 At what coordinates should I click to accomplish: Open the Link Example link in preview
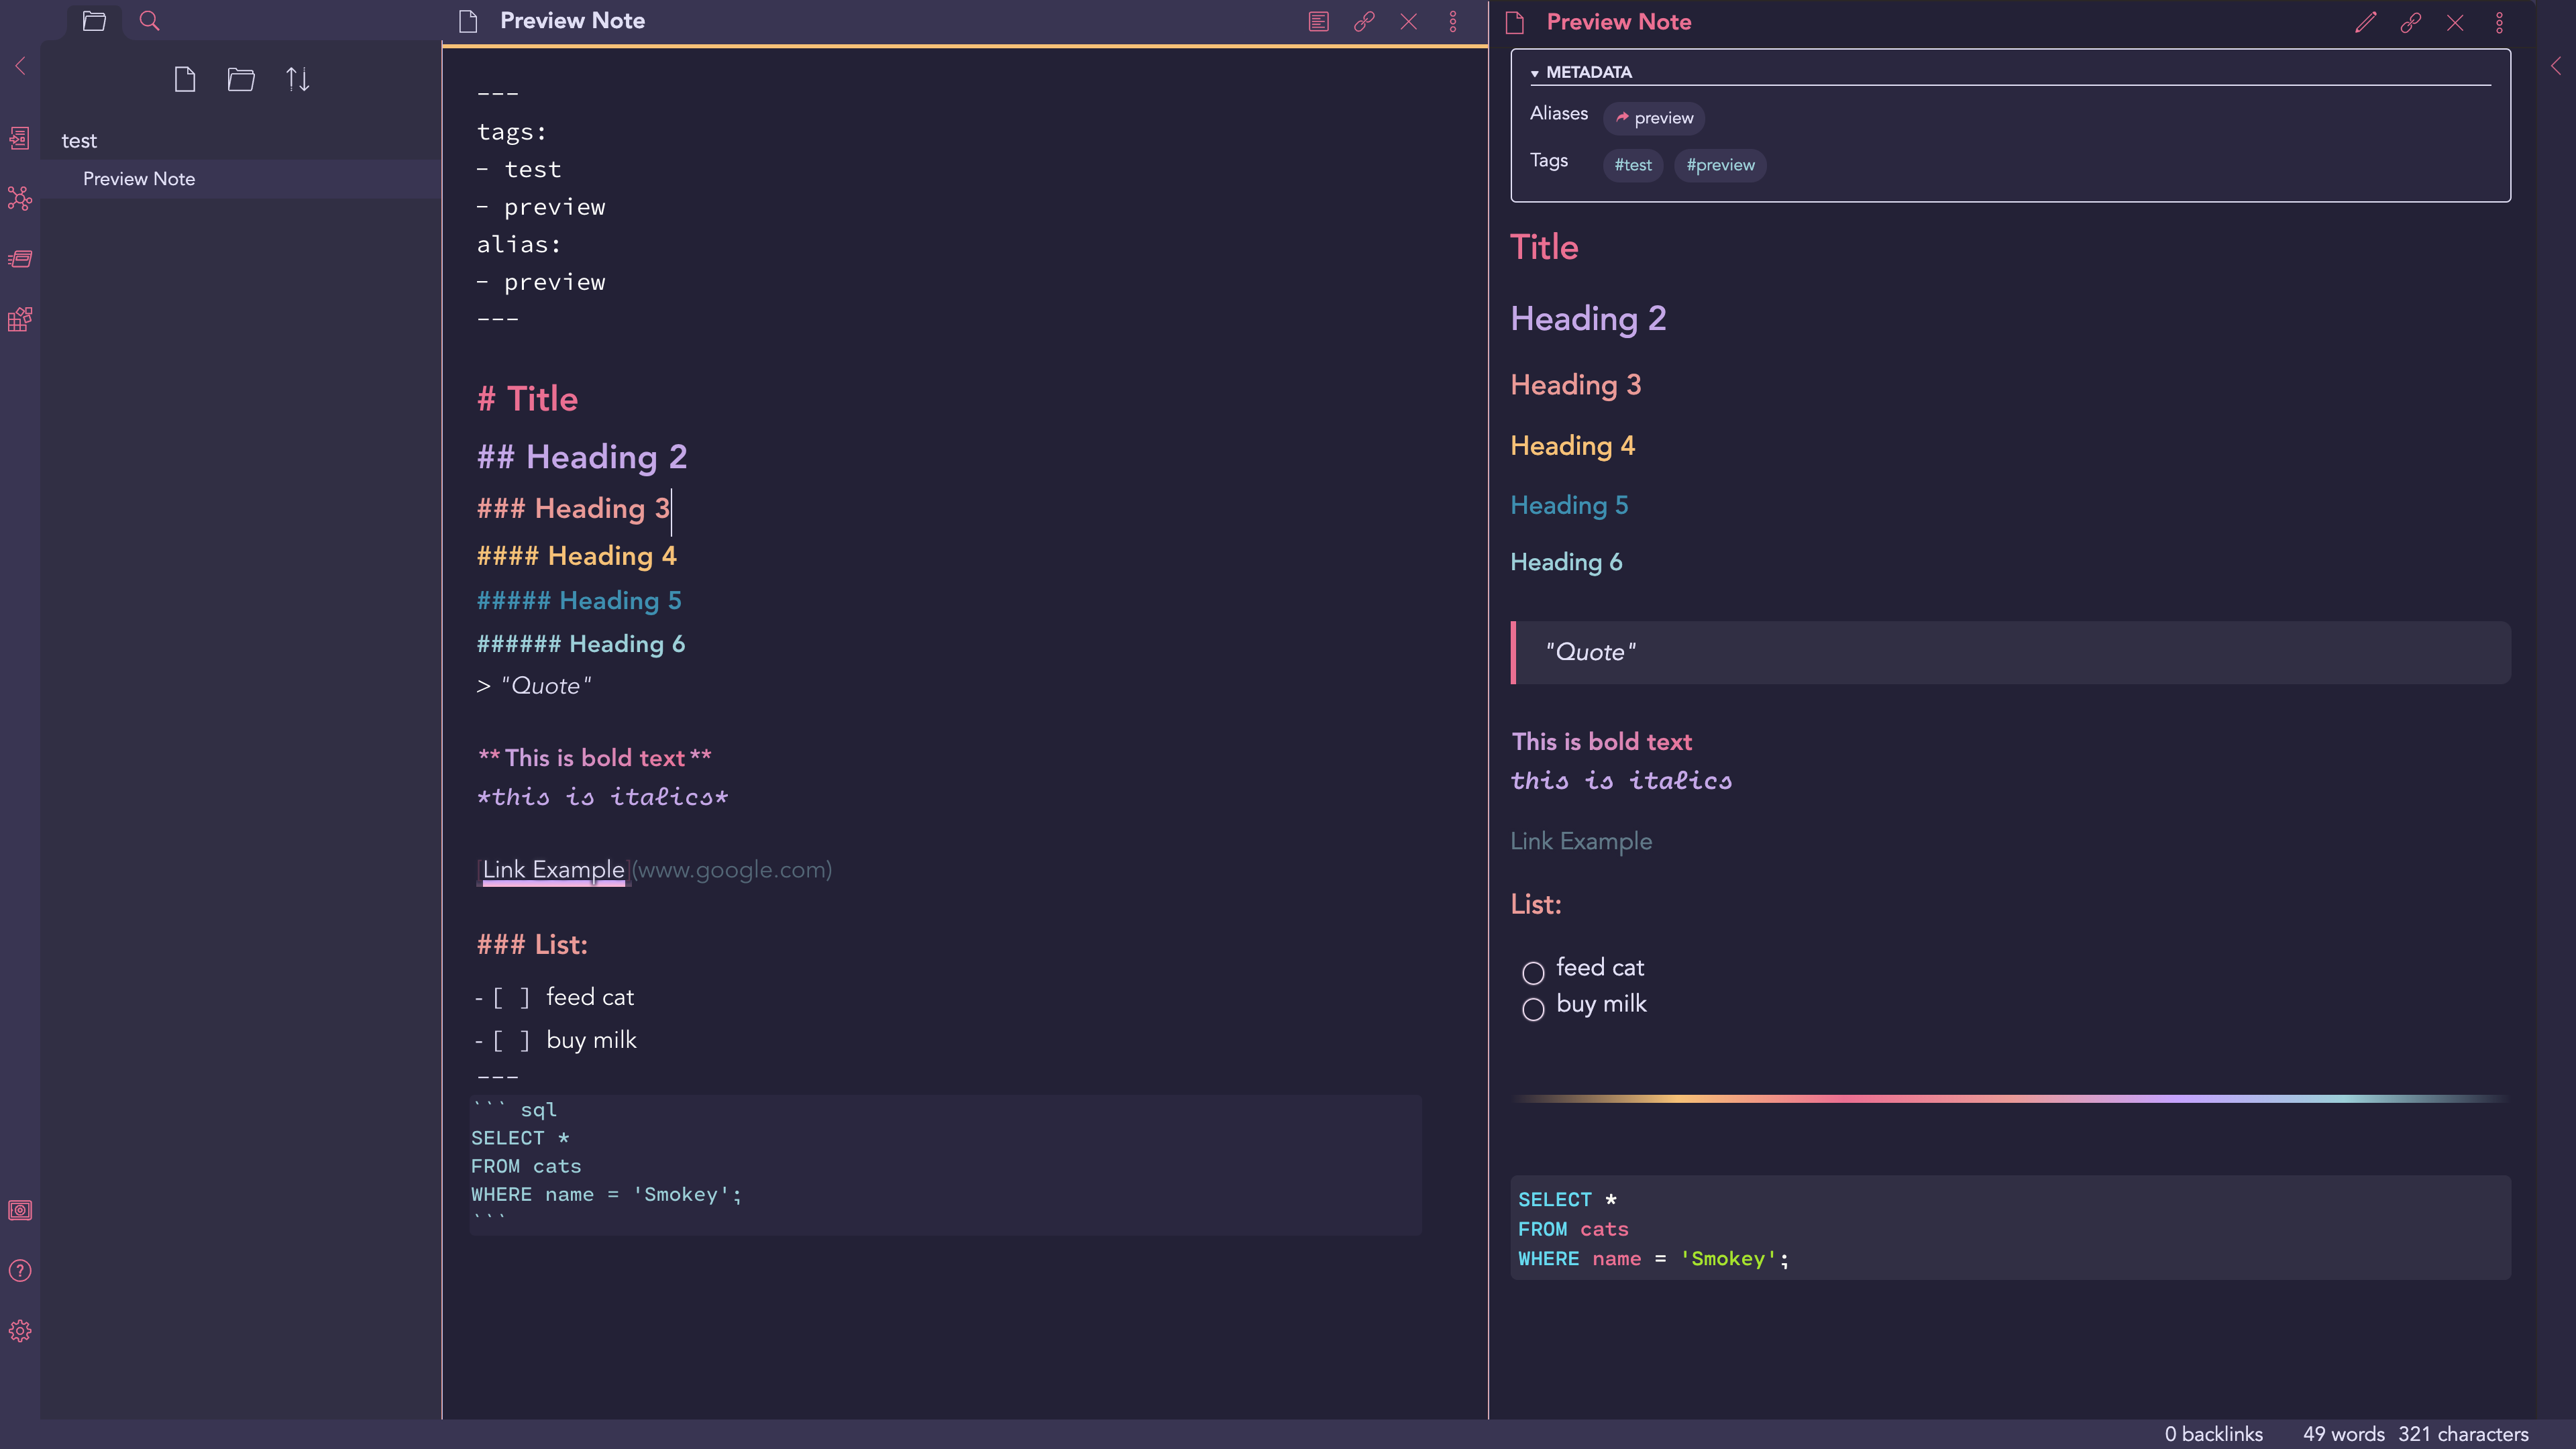click(x=1580, y=841)
